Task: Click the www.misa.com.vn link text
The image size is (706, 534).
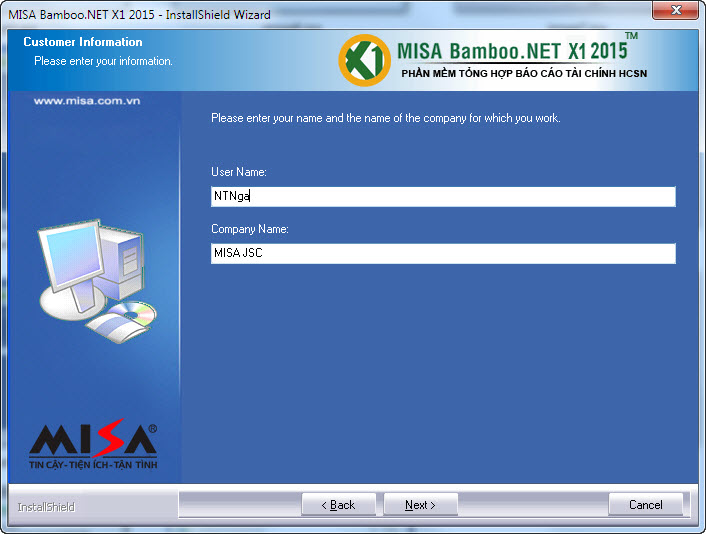Action: [x=87, y=101]
